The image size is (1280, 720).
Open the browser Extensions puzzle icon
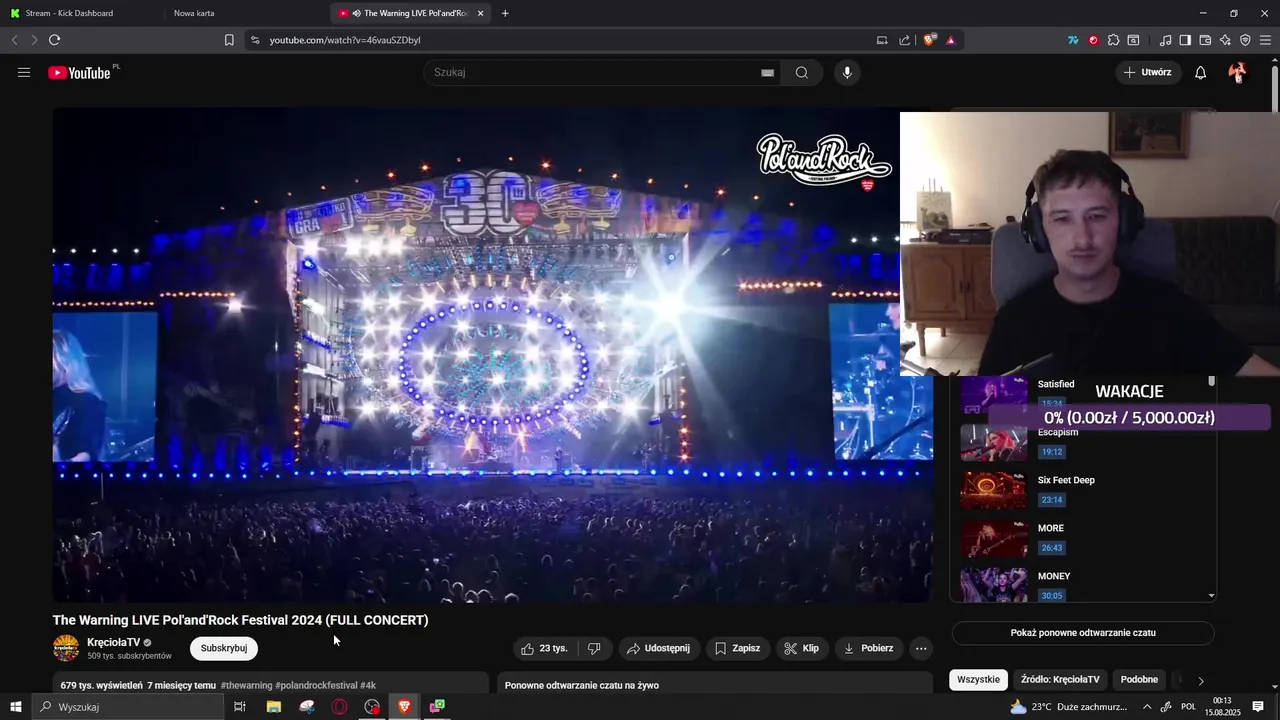tap(1113, 40)
